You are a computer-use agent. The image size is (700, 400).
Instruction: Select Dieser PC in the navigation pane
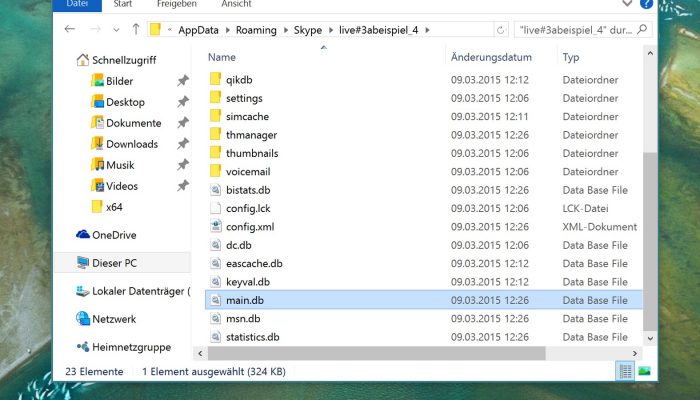[122, 262]
